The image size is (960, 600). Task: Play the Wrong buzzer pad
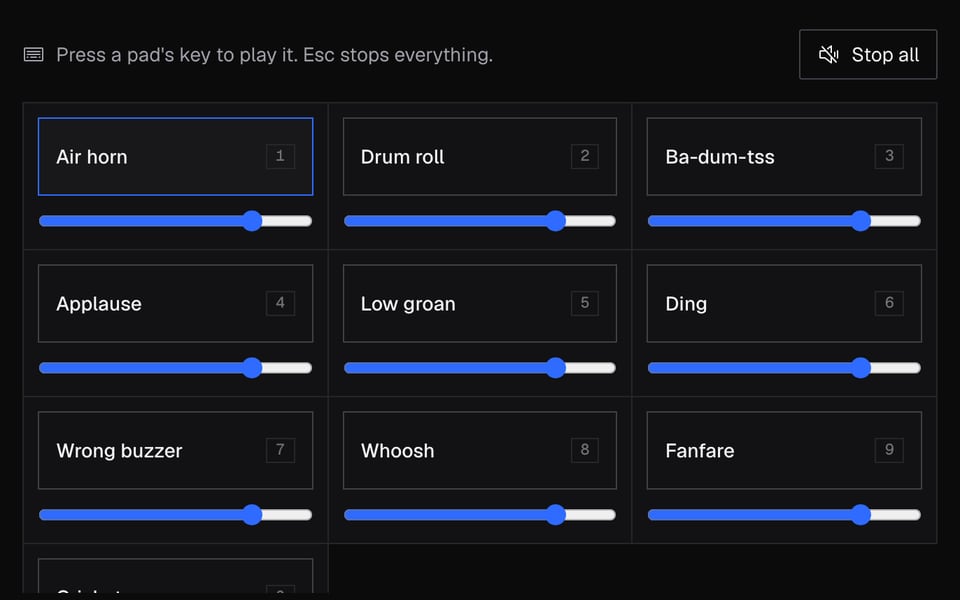pyautogui.click(x=175, y=451)
